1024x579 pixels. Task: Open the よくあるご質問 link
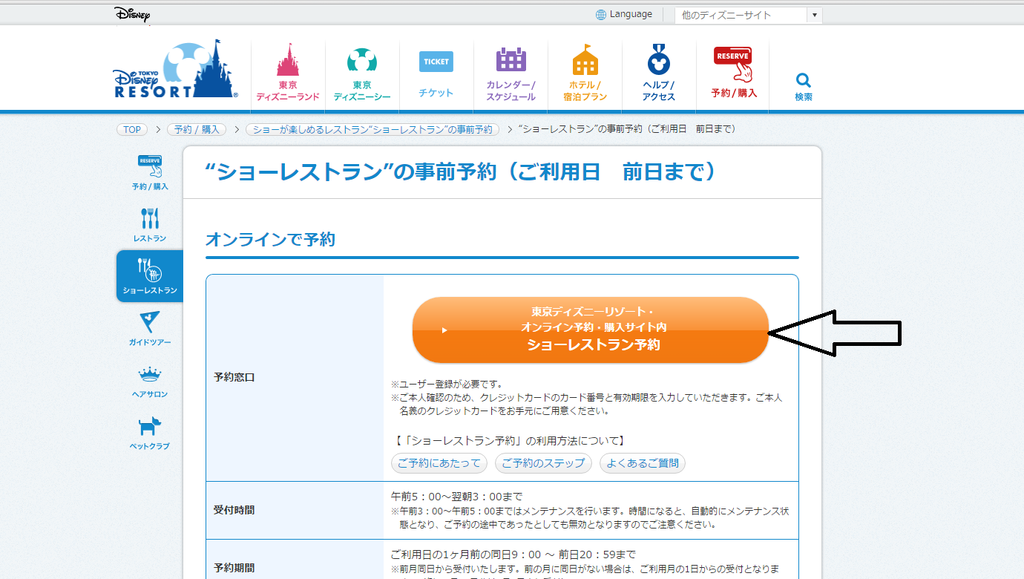pyautogui.click(x=643, y=463)
